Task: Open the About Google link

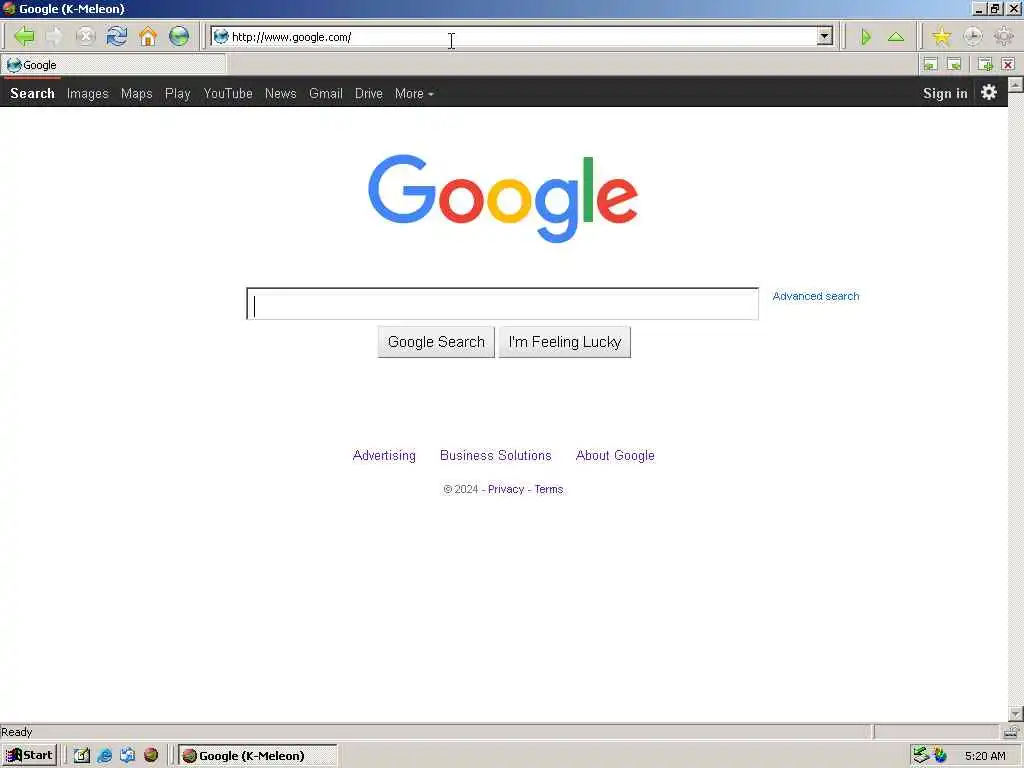Action: pos(615,455)
